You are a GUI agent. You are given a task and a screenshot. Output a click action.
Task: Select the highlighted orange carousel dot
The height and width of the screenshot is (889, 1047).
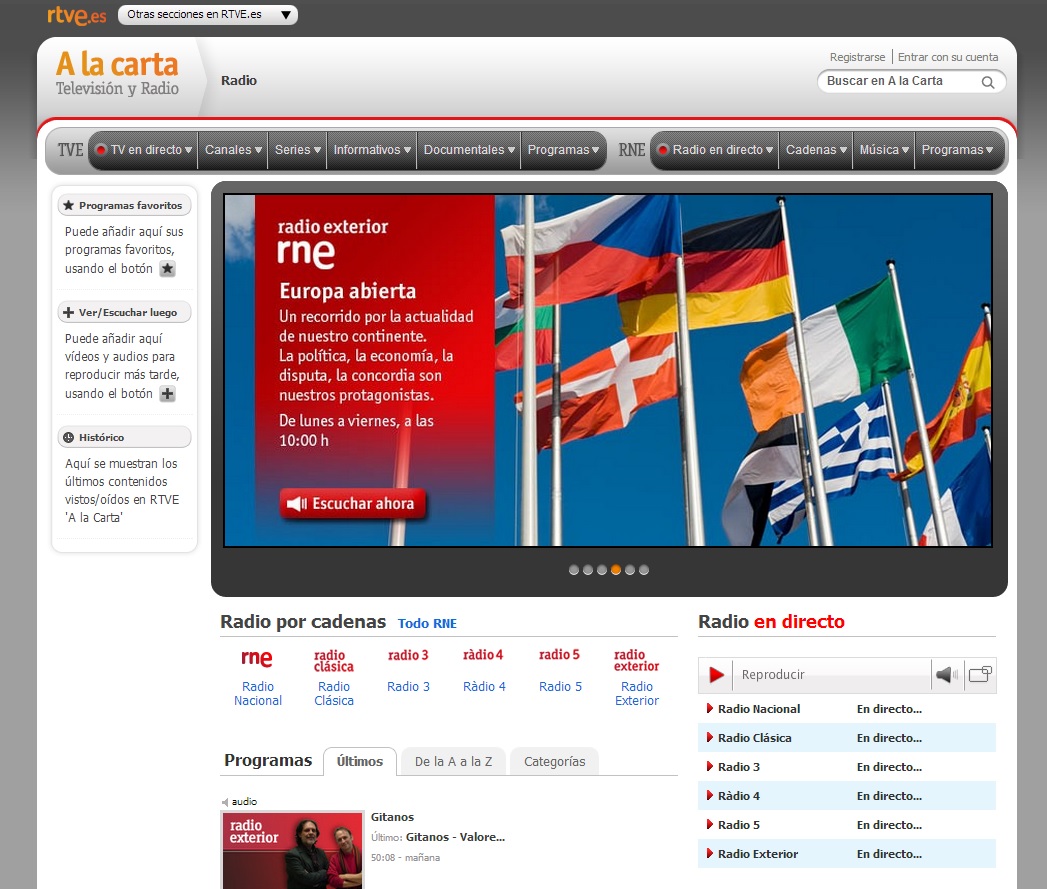click(616, 570)
